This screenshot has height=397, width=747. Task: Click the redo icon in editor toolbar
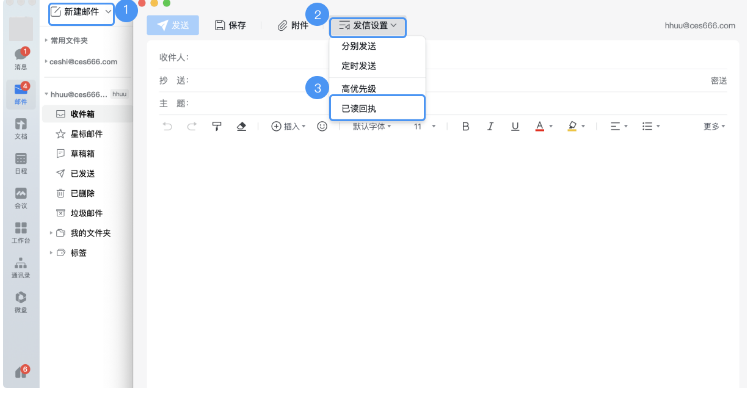coord(192,126)
